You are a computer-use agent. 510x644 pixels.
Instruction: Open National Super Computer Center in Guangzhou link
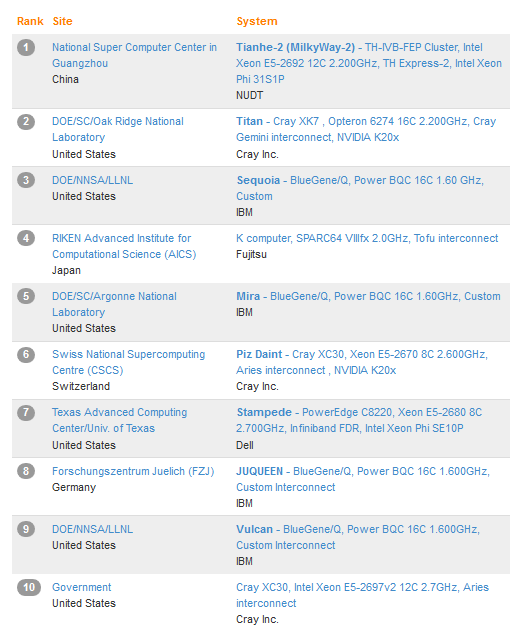[x=134, y=55]
